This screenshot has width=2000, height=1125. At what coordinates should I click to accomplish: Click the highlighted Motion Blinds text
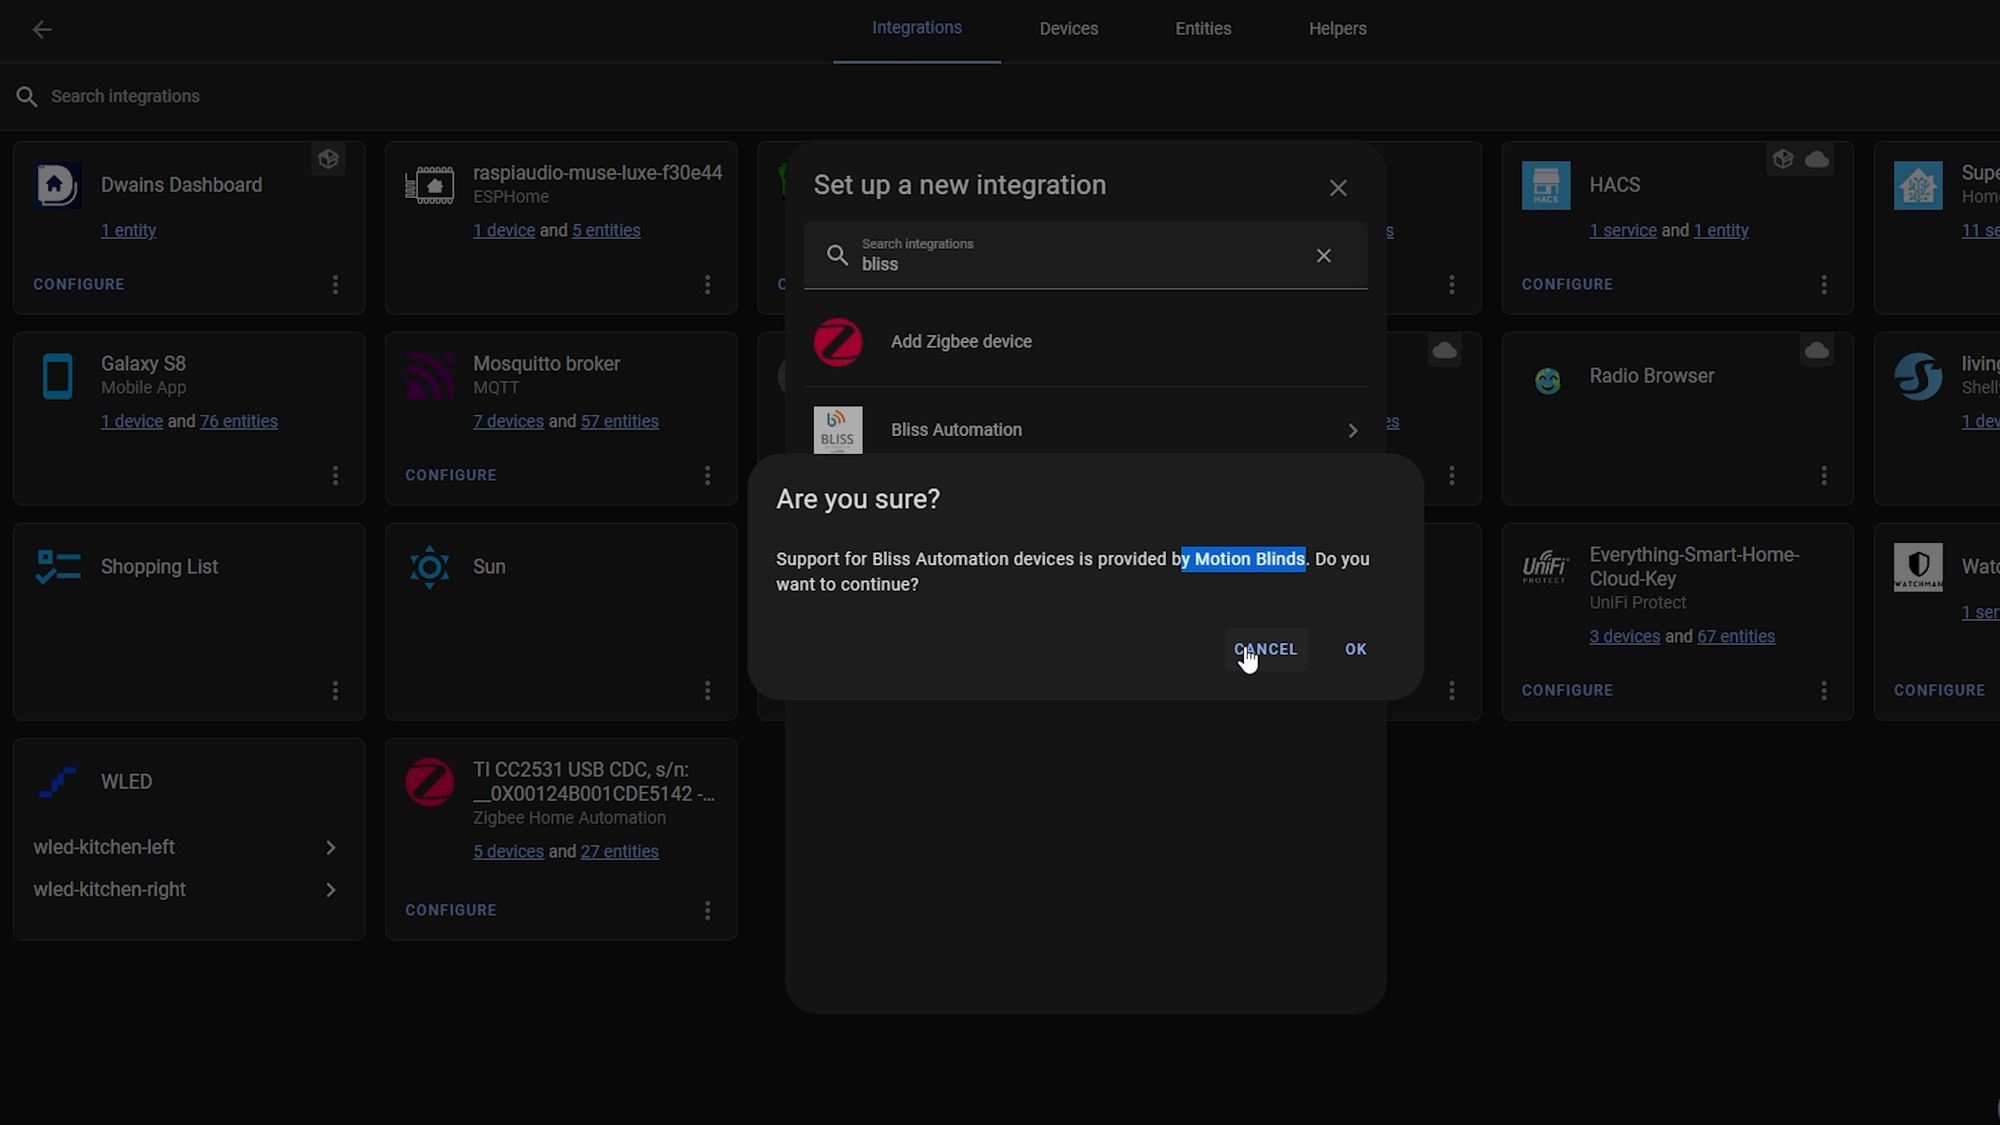[1243, 559]
